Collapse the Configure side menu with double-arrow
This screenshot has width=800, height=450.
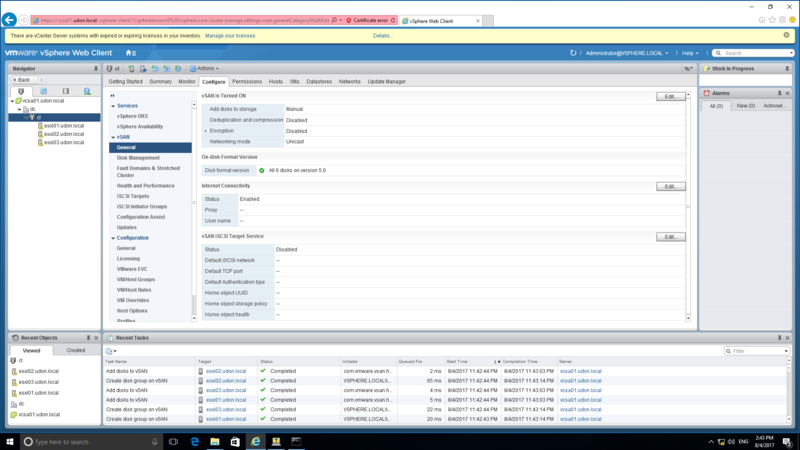coord(112,95)
